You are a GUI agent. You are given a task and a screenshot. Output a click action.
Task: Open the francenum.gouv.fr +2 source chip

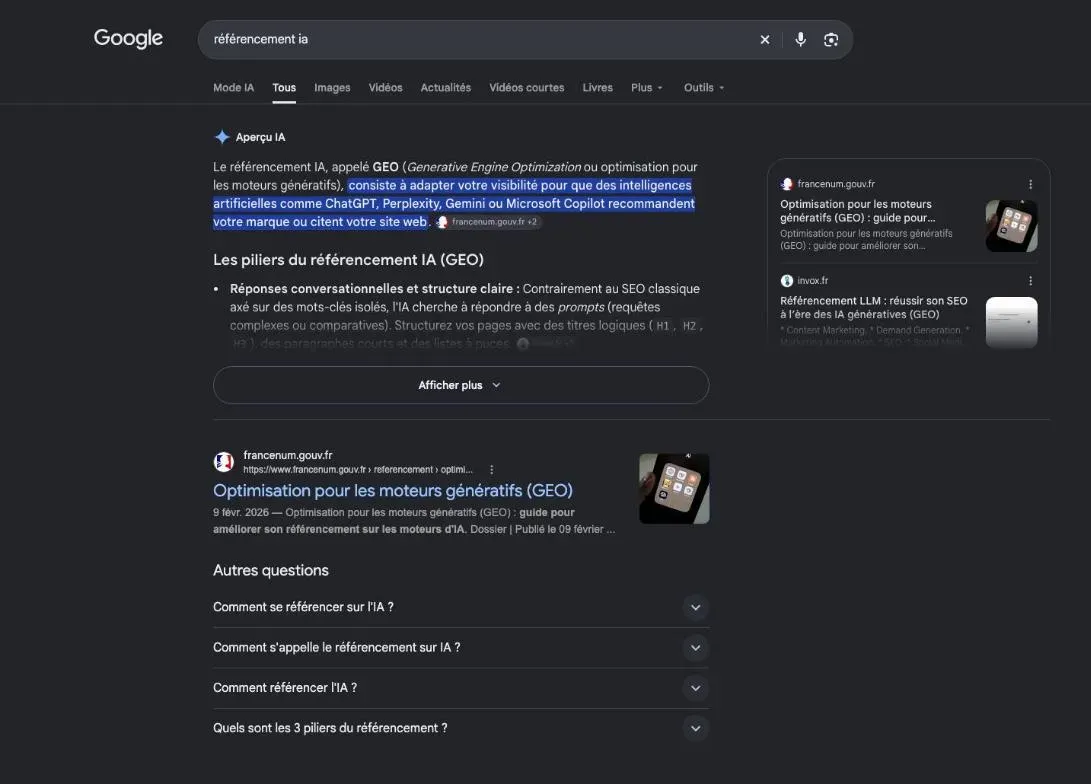coord(488,222)
